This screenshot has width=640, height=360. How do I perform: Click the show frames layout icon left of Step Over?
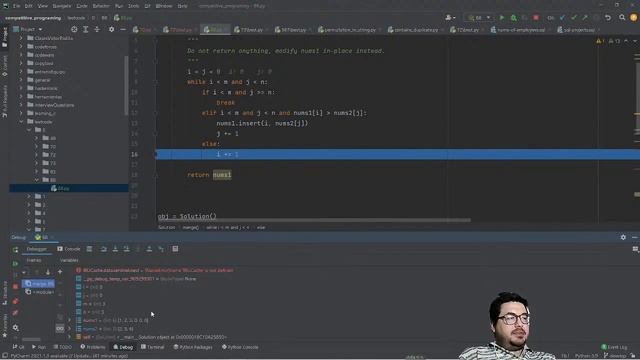click(x=89, y=249)
